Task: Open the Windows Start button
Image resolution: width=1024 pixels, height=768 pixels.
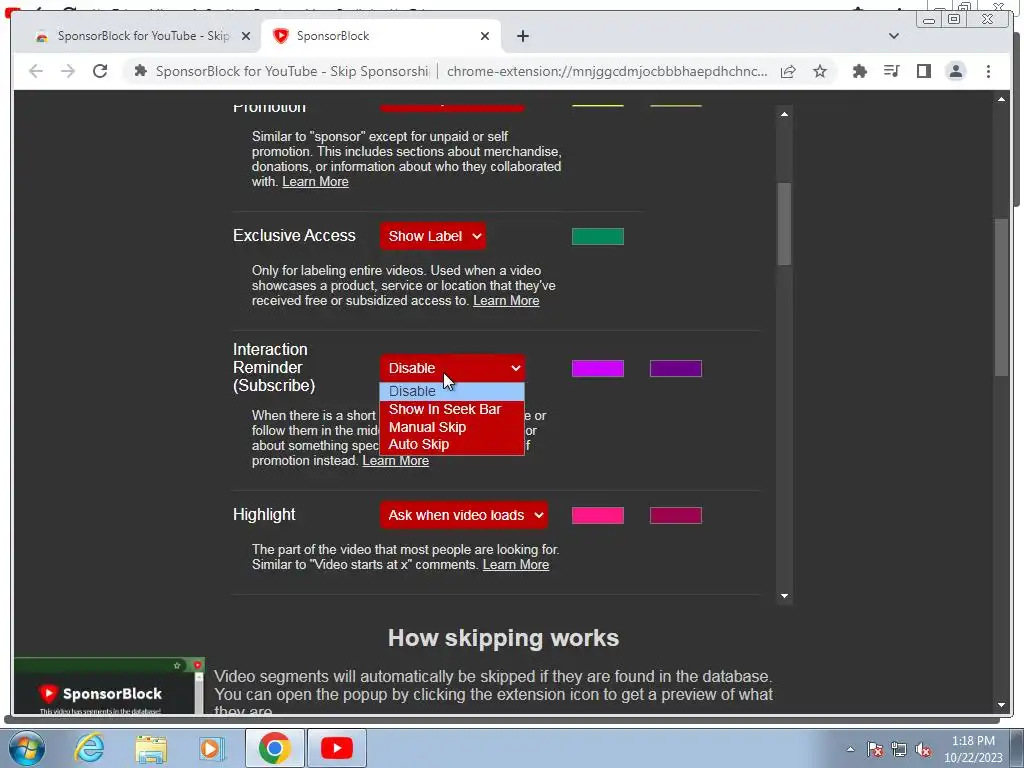Action: [25, 748]
